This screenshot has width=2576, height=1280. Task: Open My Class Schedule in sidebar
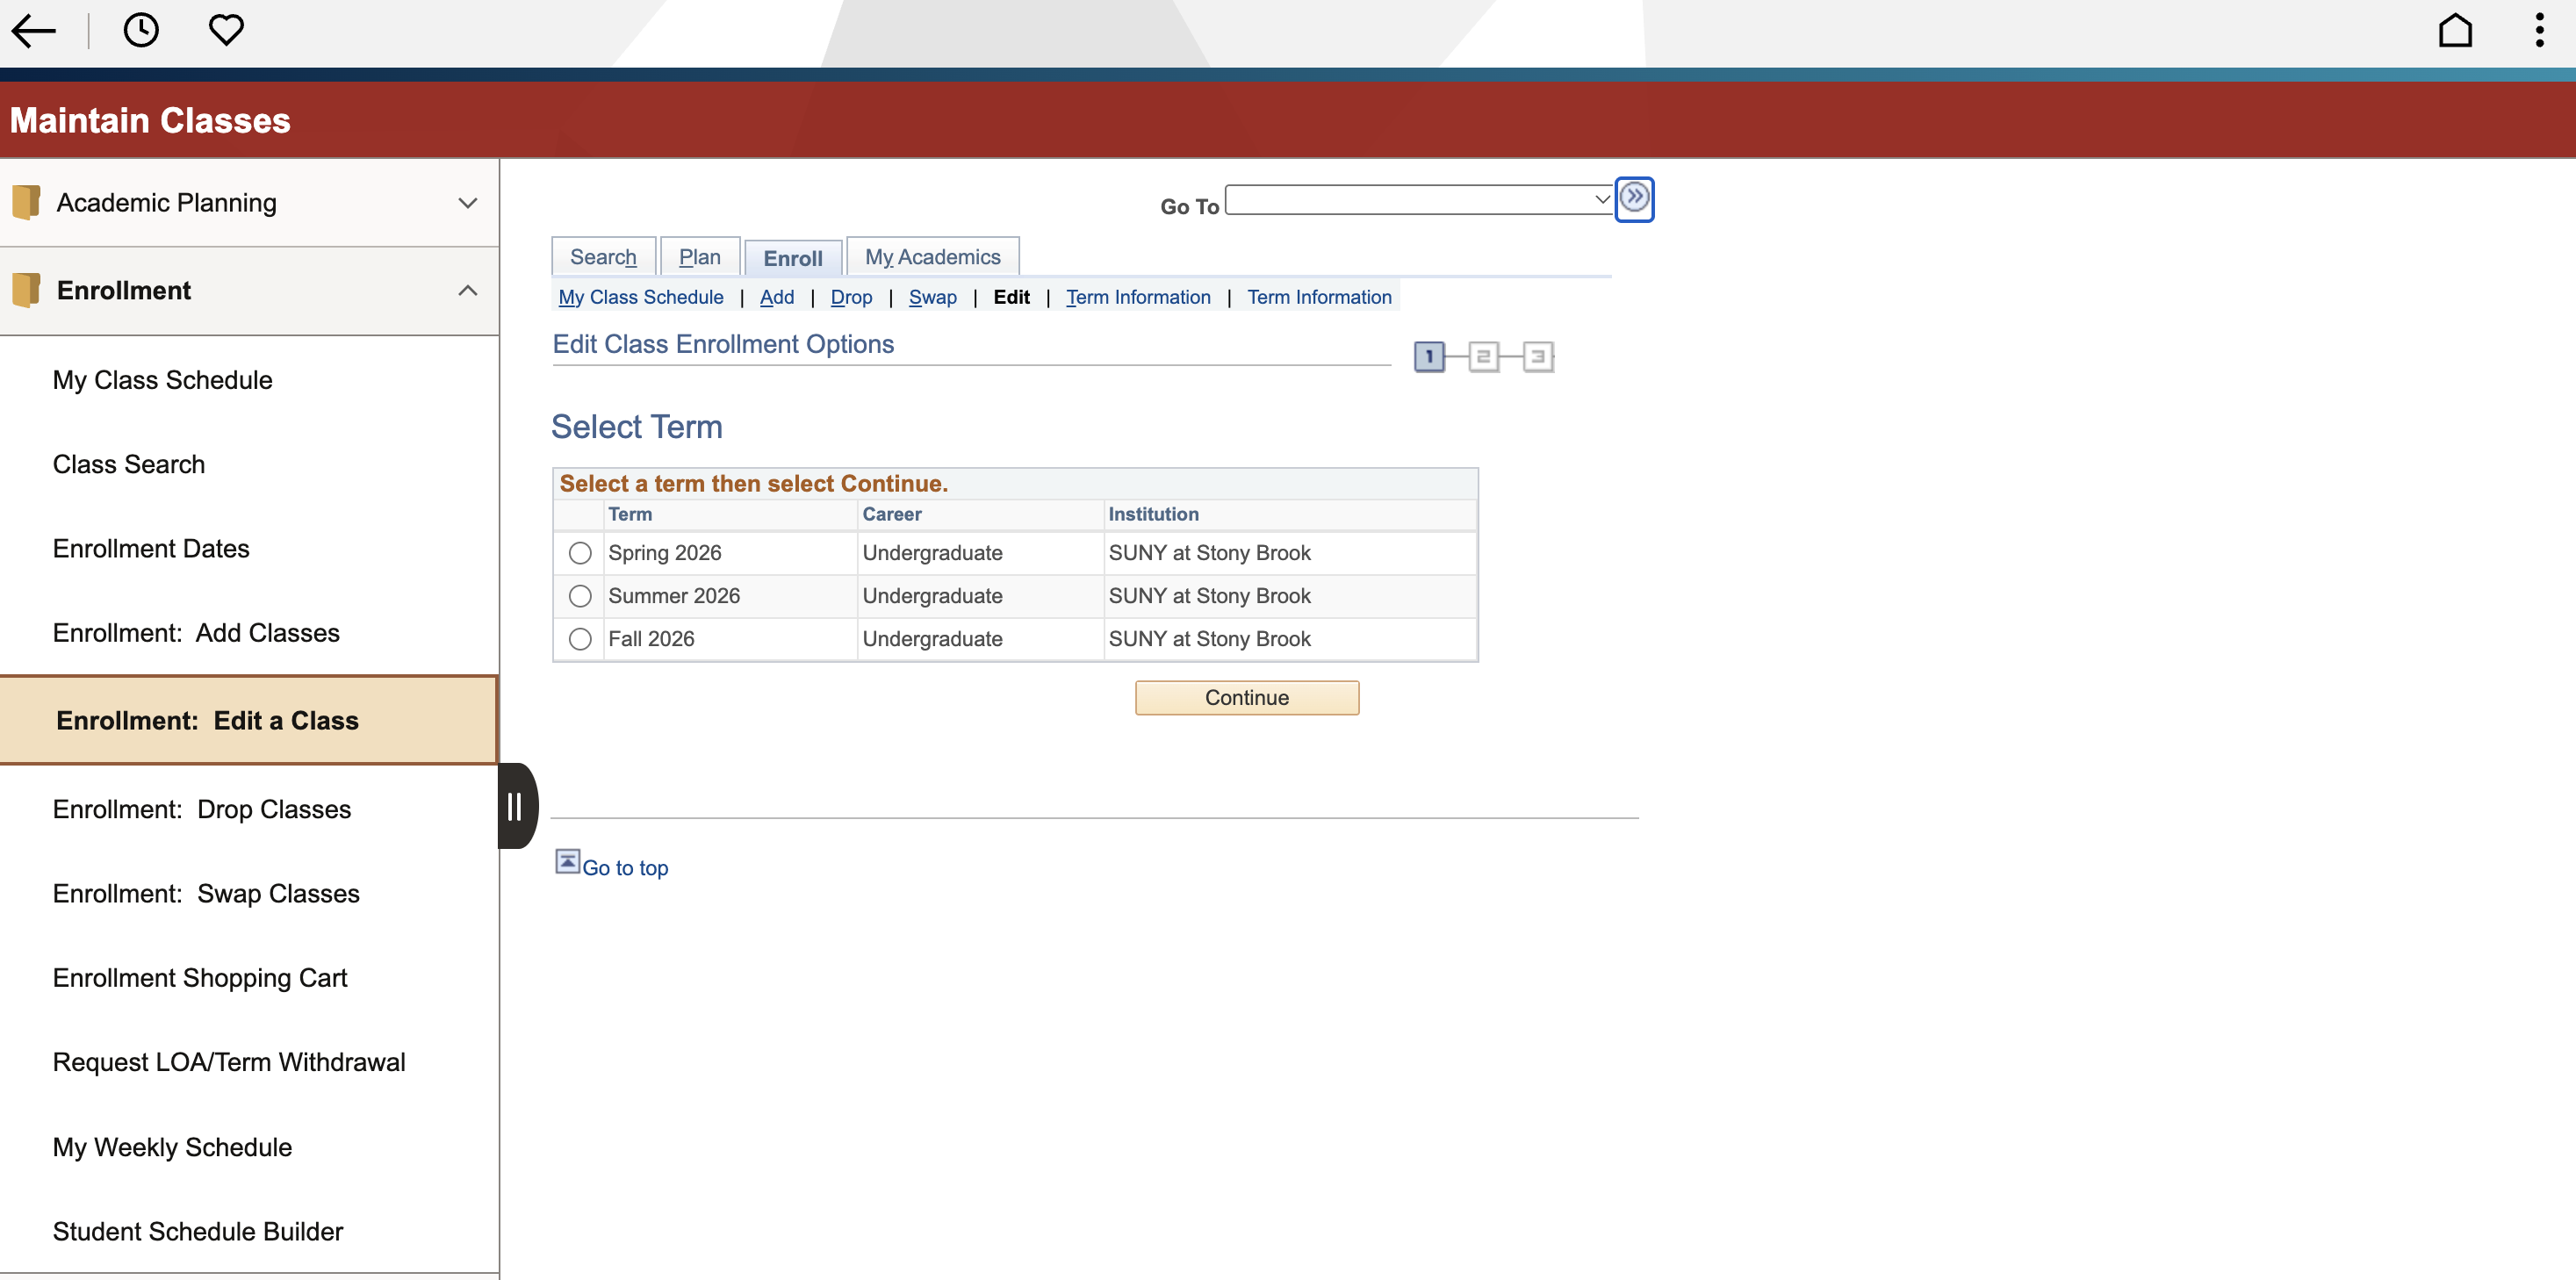coord(249,380)
